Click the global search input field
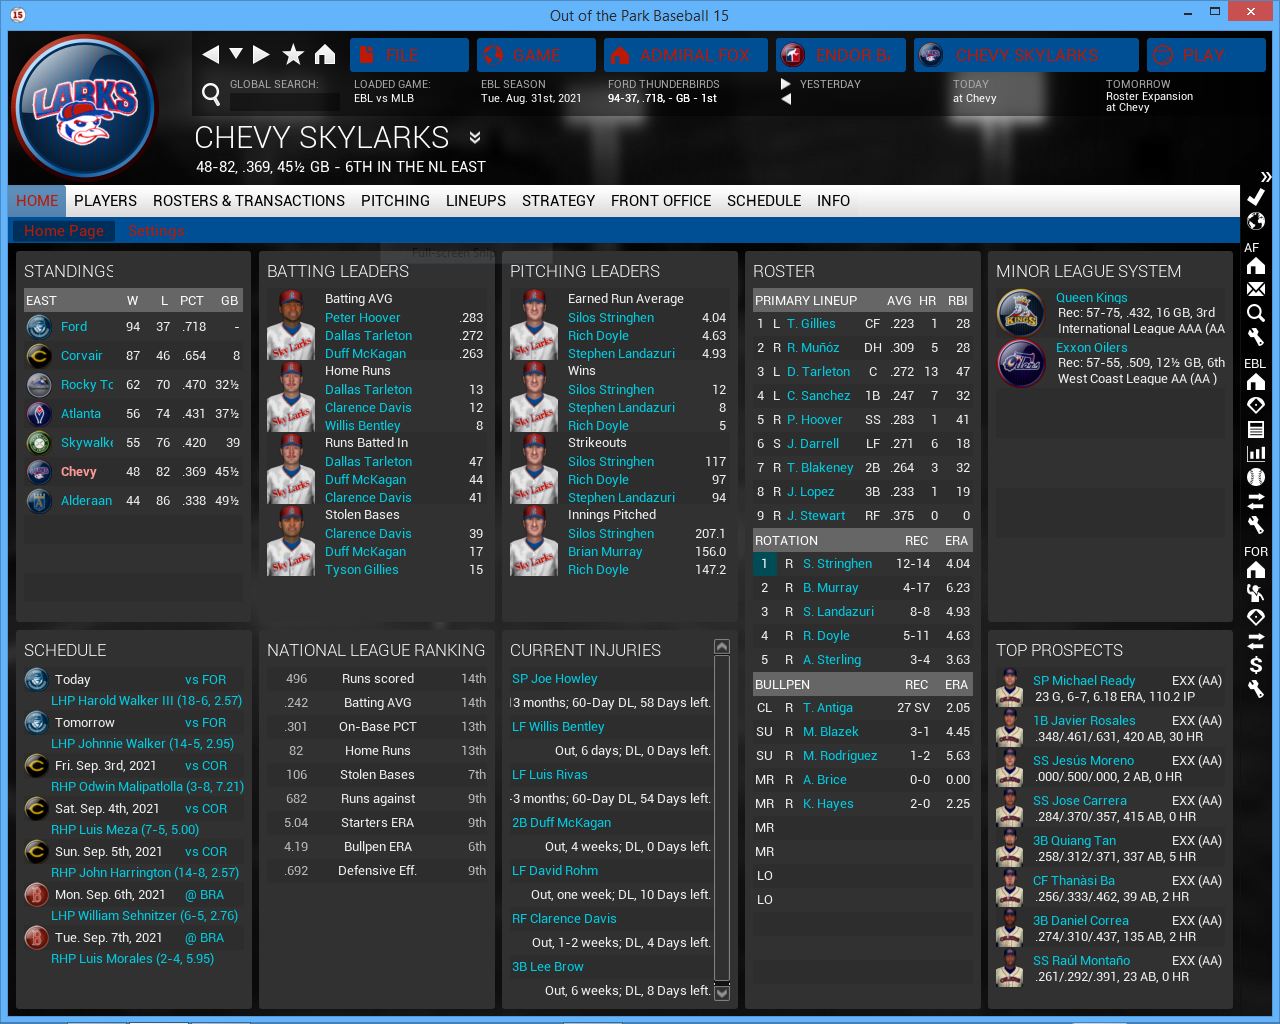 285,101
